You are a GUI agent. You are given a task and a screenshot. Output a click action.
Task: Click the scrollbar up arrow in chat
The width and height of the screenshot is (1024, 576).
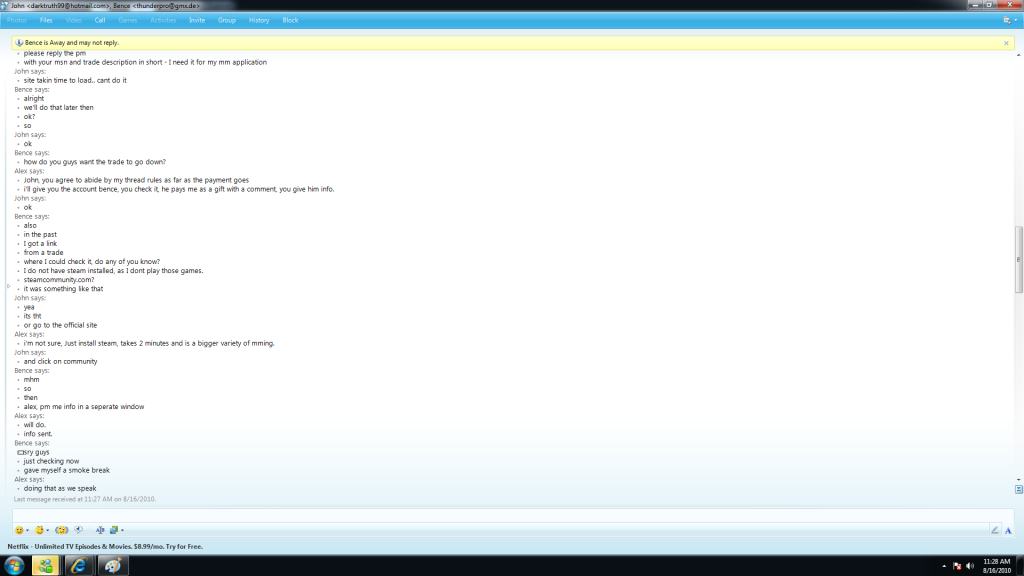[1019, 55]
